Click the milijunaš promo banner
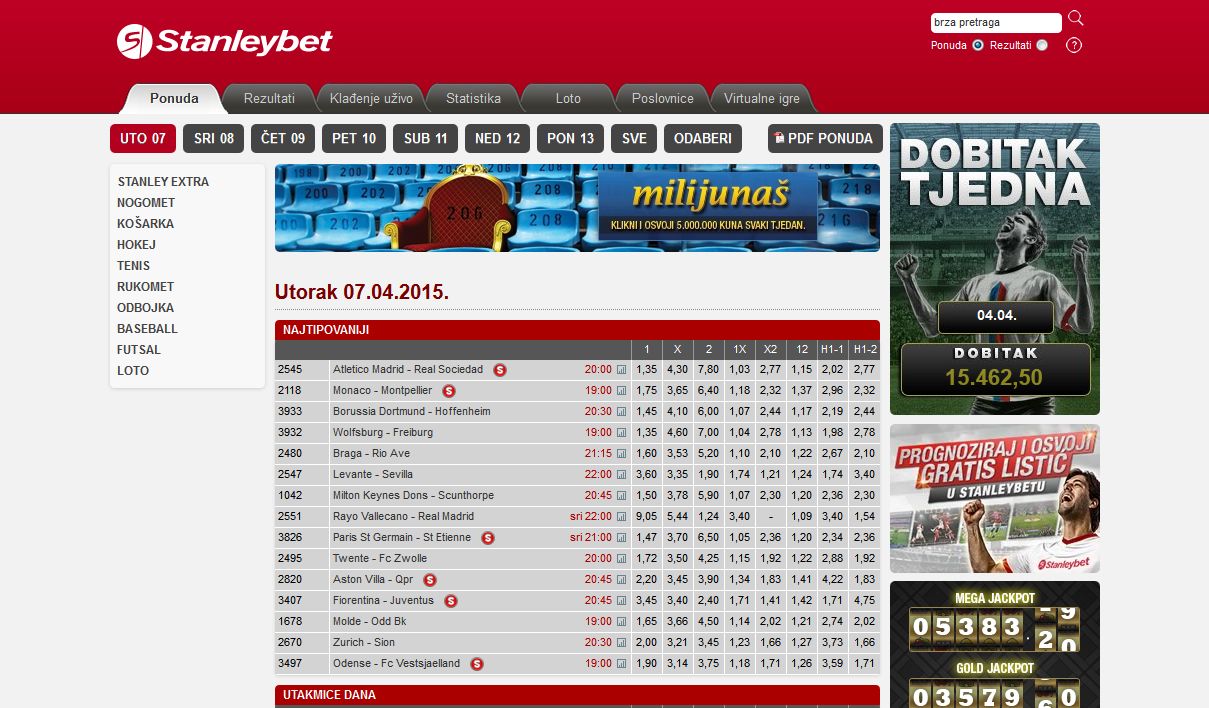The height and width of the screenshot is (708, 1209). click(577, 208)
